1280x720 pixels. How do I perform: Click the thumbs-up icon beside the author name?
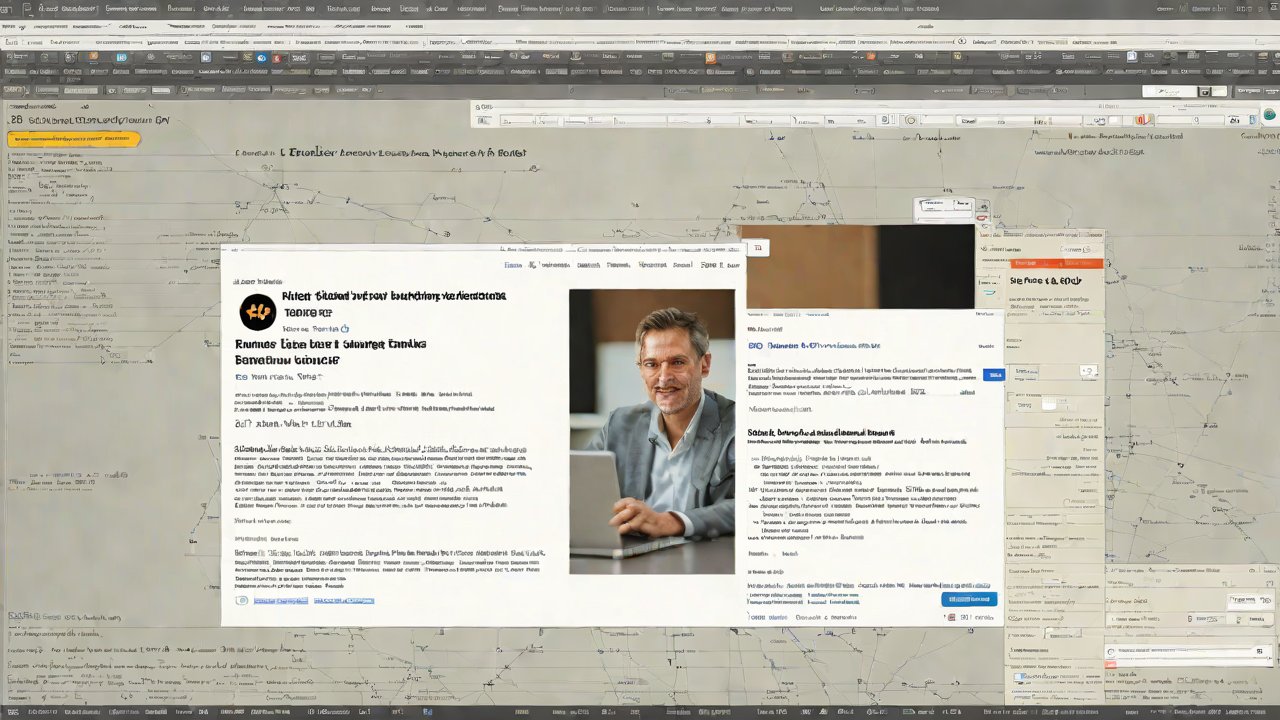pos(345,328)
